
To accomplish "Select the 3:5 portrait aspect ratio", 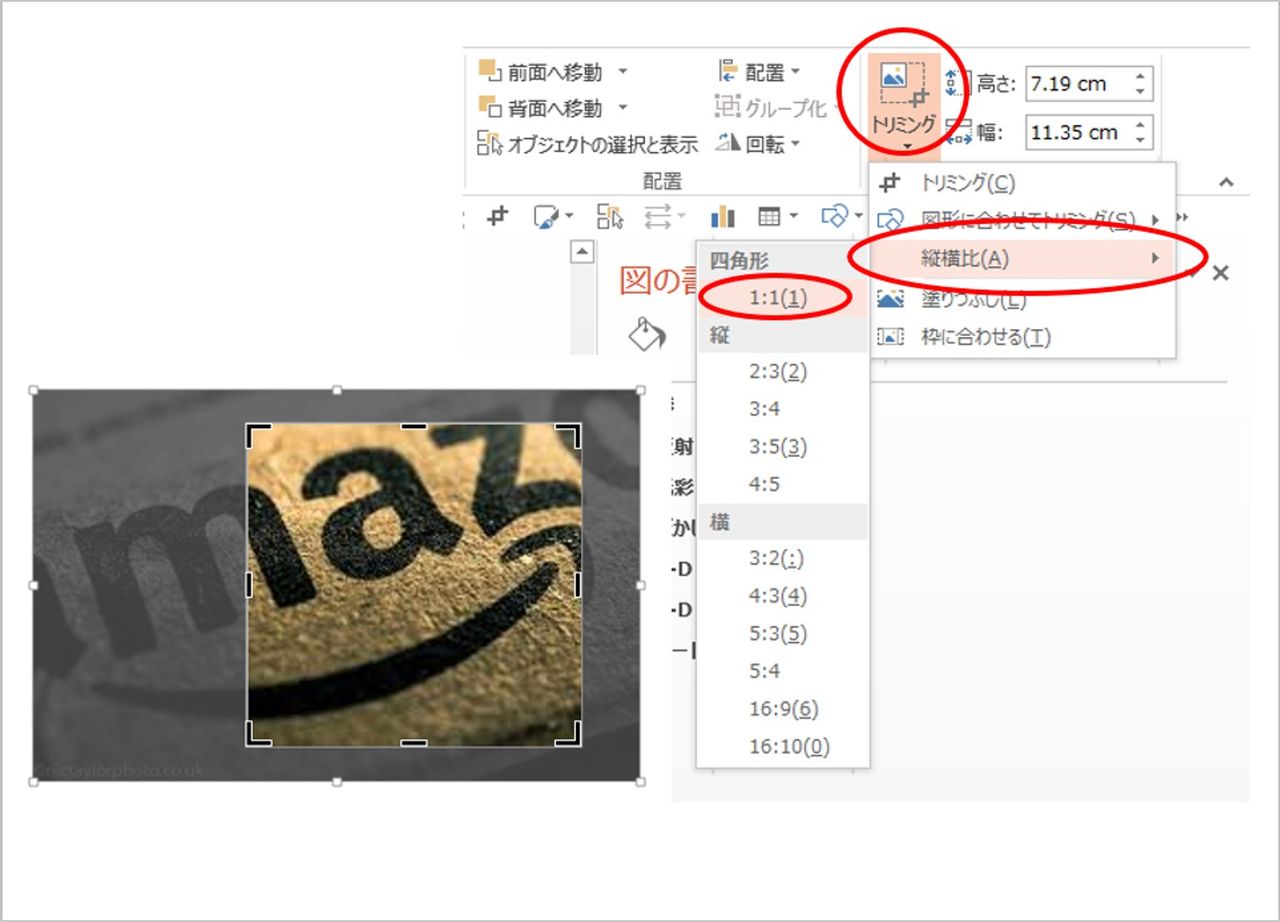I will tap(782, 447).
